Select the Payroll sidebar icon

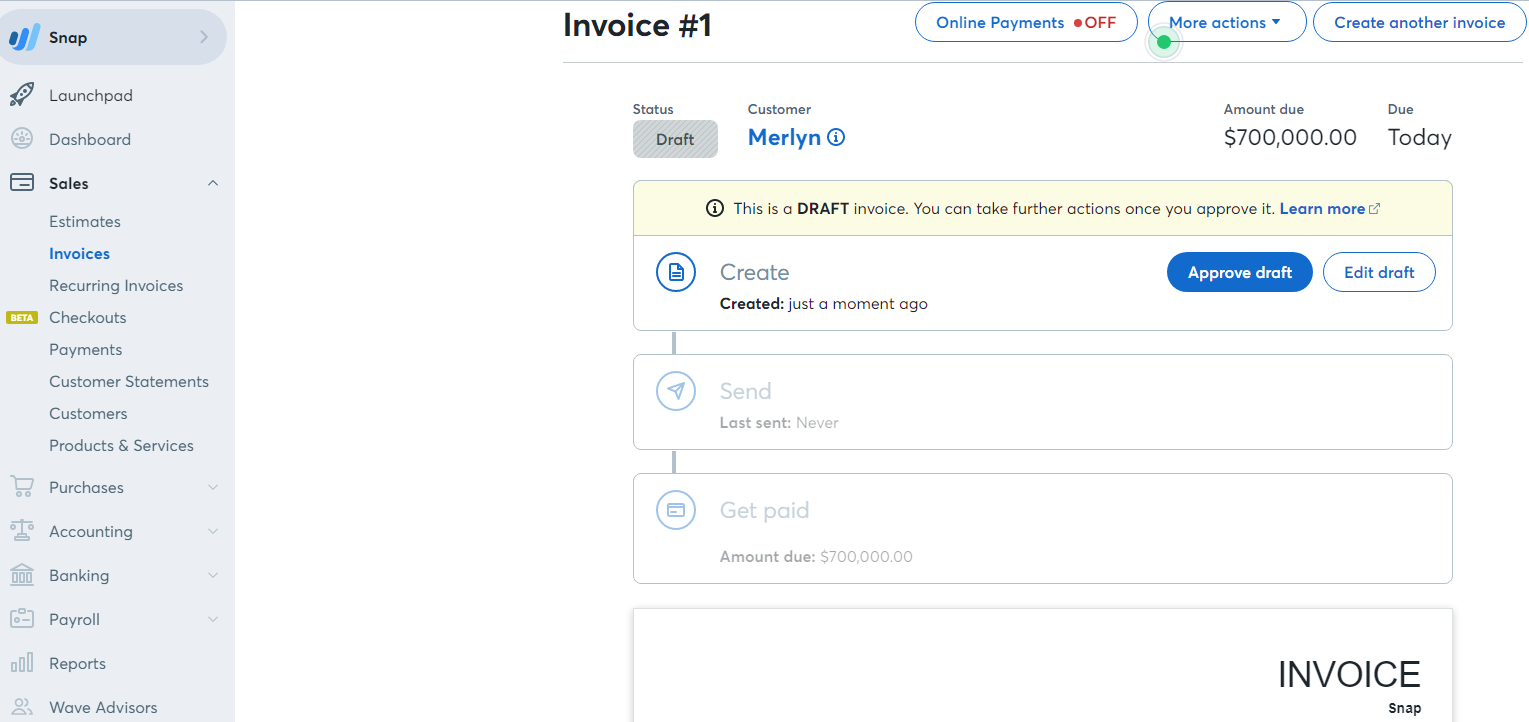click(22, 619)
